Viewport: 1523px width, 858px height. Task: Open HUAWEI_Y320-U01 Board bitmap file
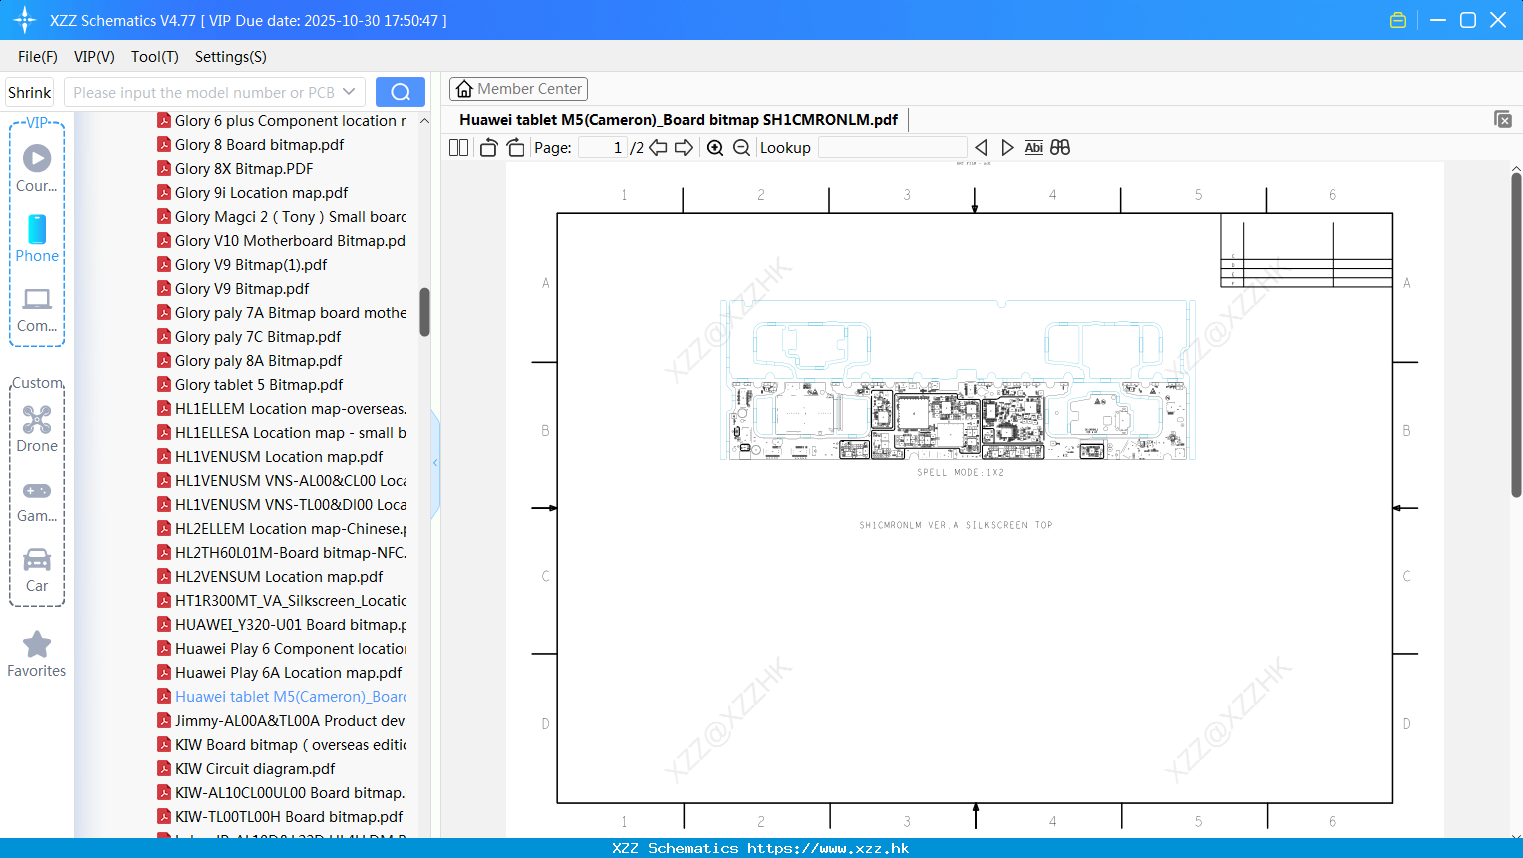(281, 625)
